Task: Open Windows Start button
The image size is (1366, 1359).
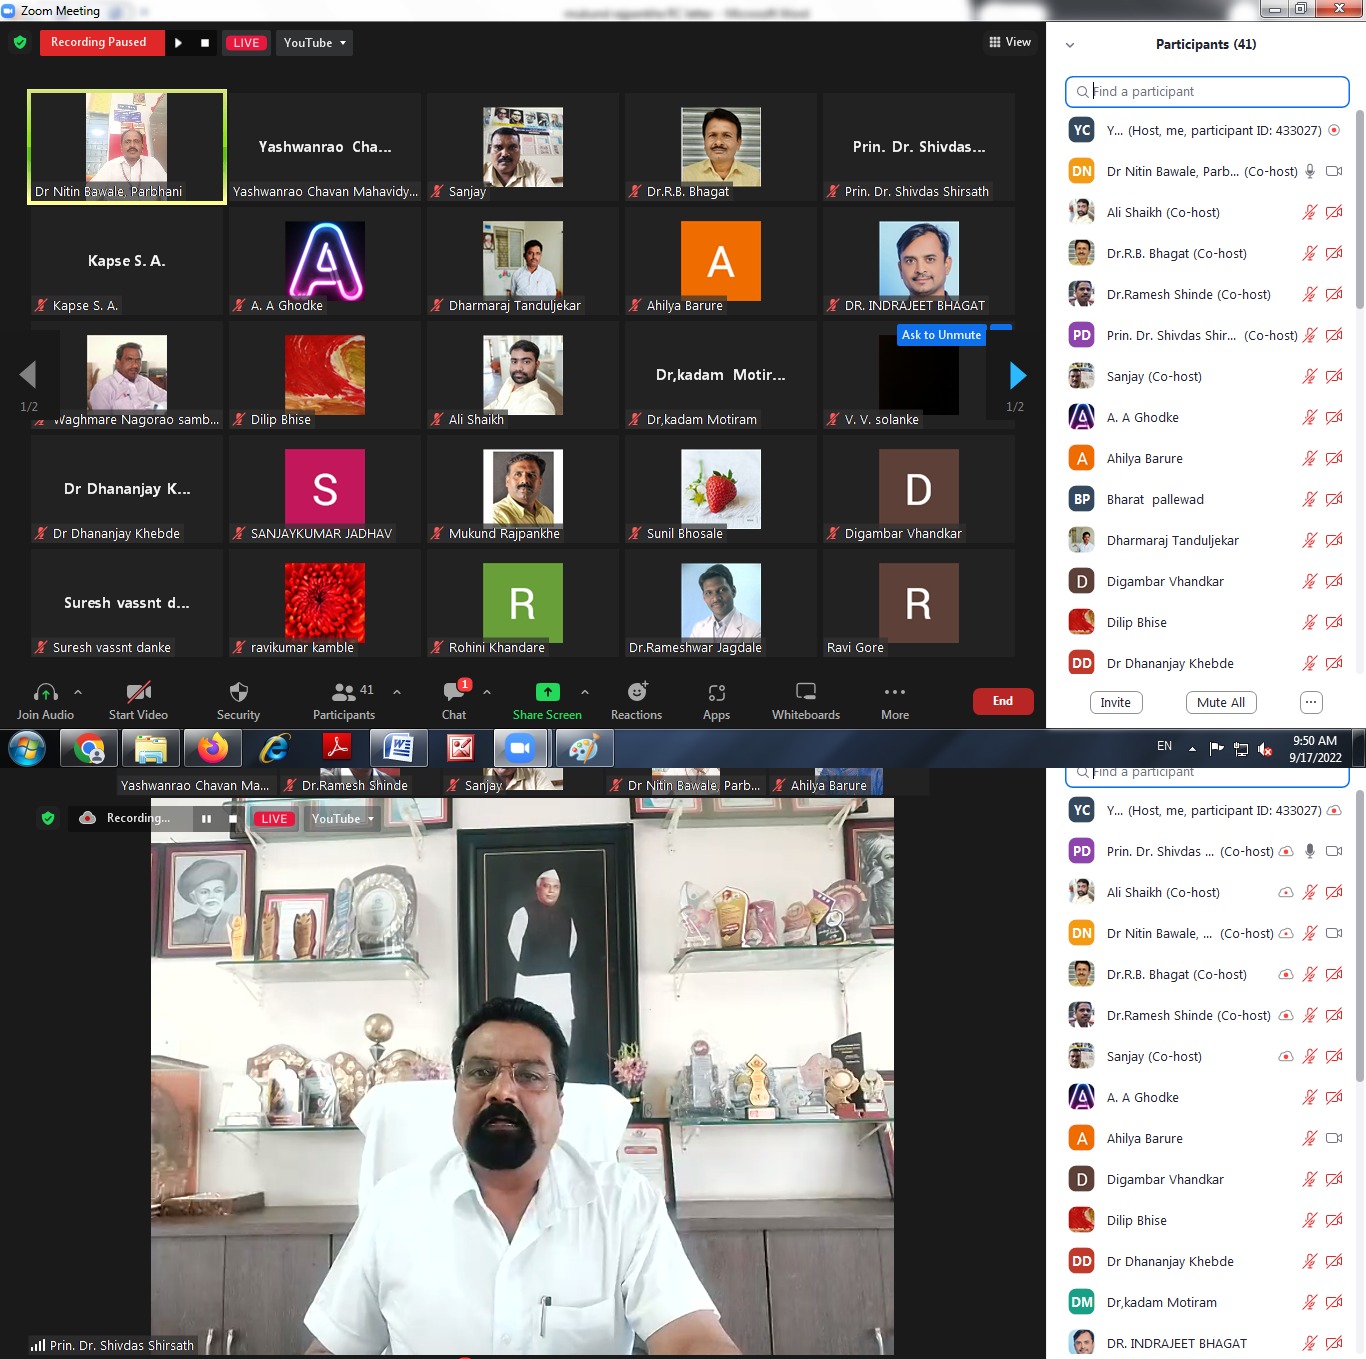Action: point(28,748)
